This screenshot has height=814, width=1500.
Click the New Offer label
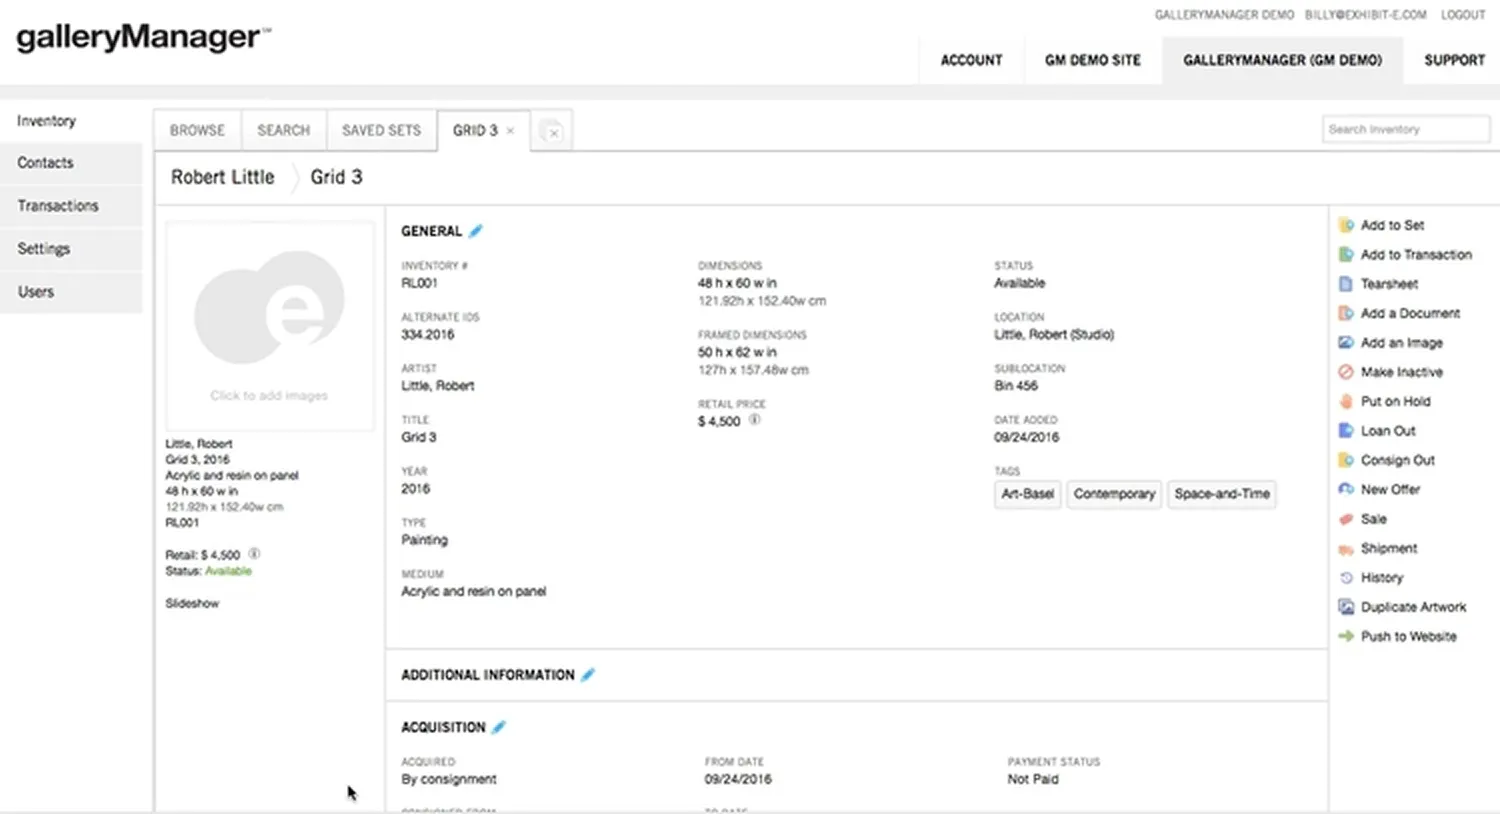[1390, 489]
